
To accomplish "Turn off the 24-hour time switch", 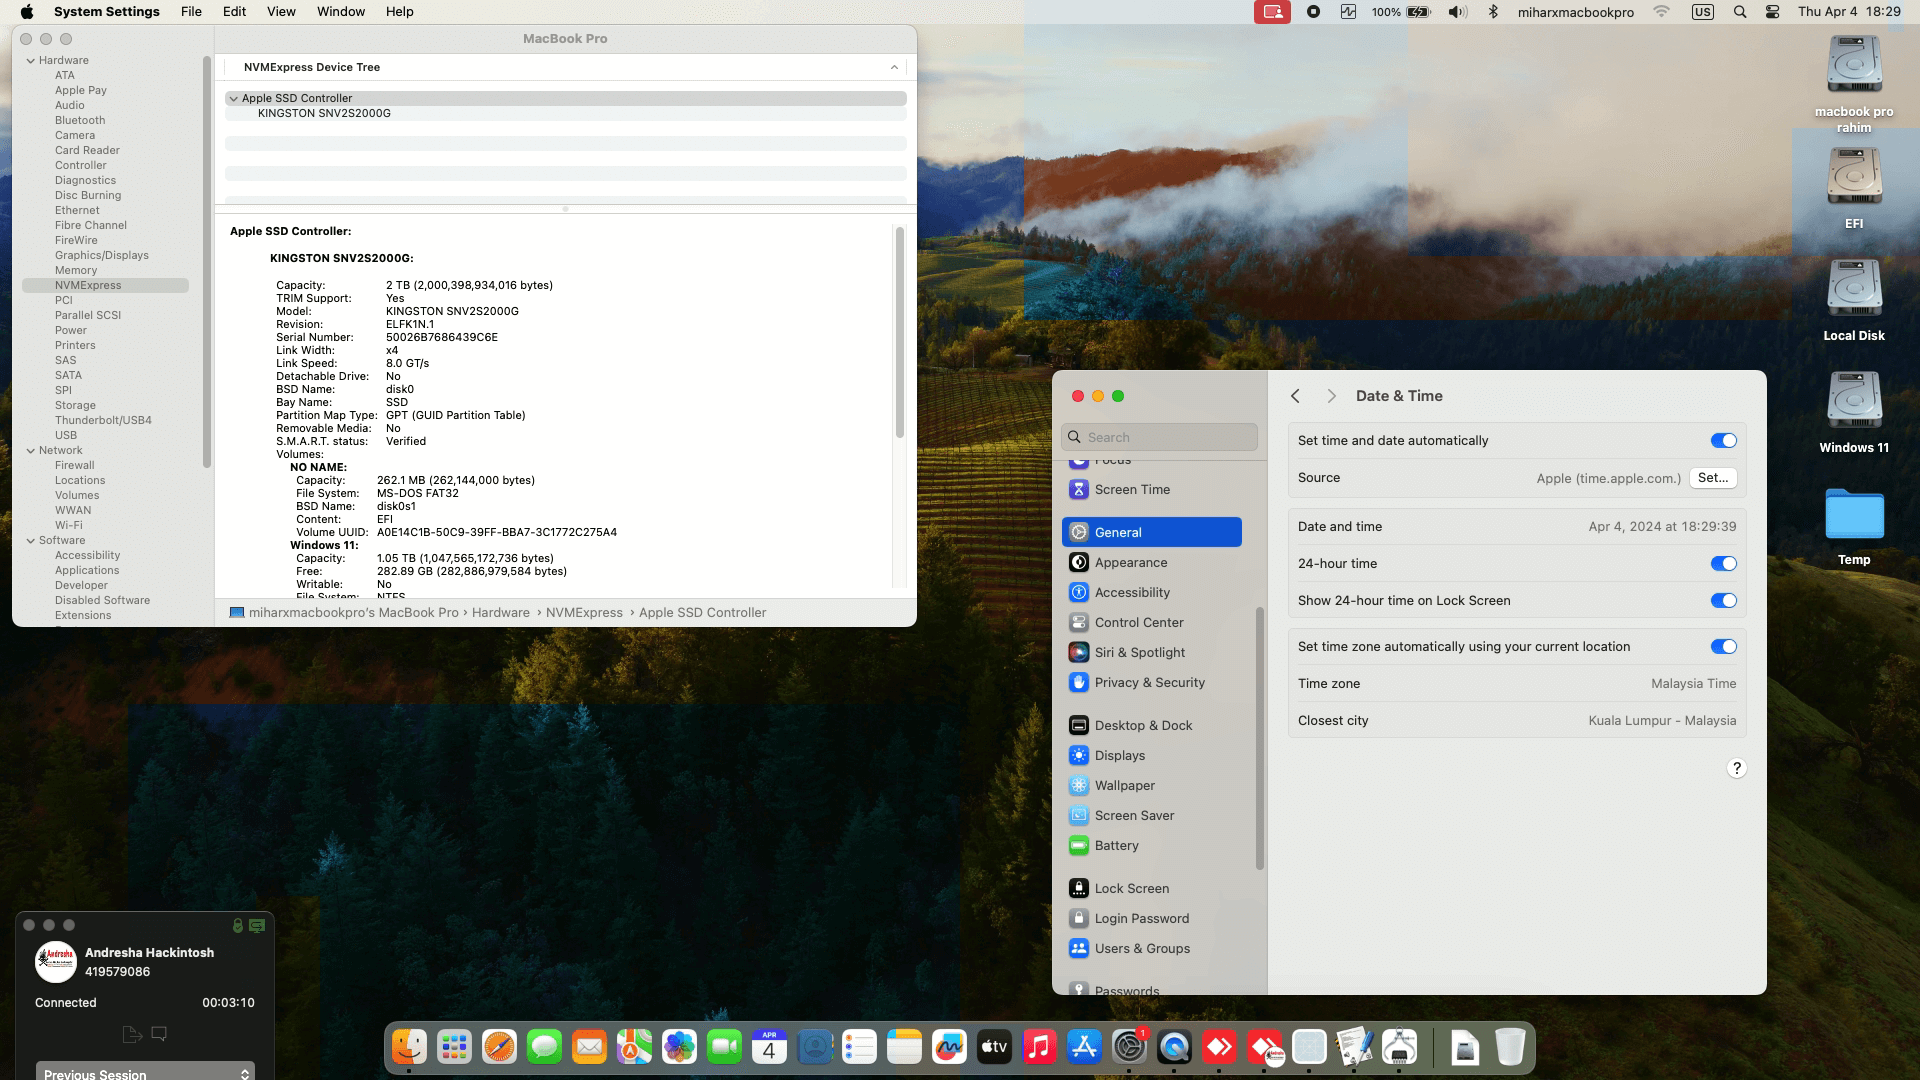I will coord(1723,563).
